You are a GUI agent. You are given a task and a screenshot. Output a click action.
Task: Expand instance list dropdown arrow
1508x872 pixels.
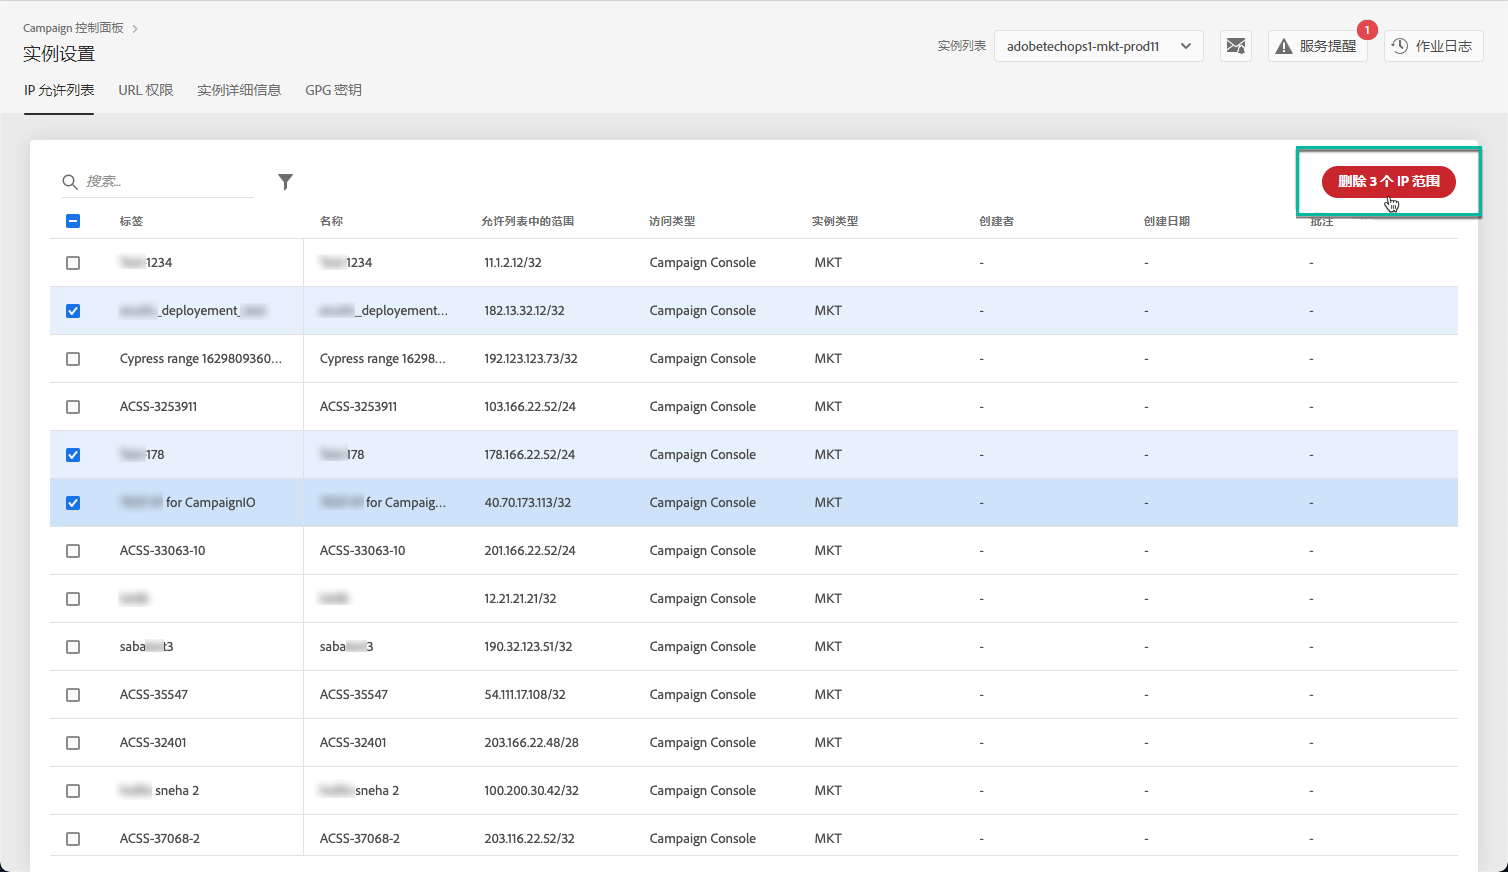[x=1186, y=46]
